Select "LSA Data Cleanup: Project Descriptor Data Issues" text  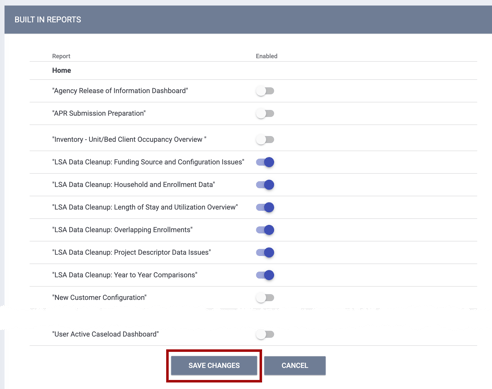pyautogui.click(x=132, y=252)
